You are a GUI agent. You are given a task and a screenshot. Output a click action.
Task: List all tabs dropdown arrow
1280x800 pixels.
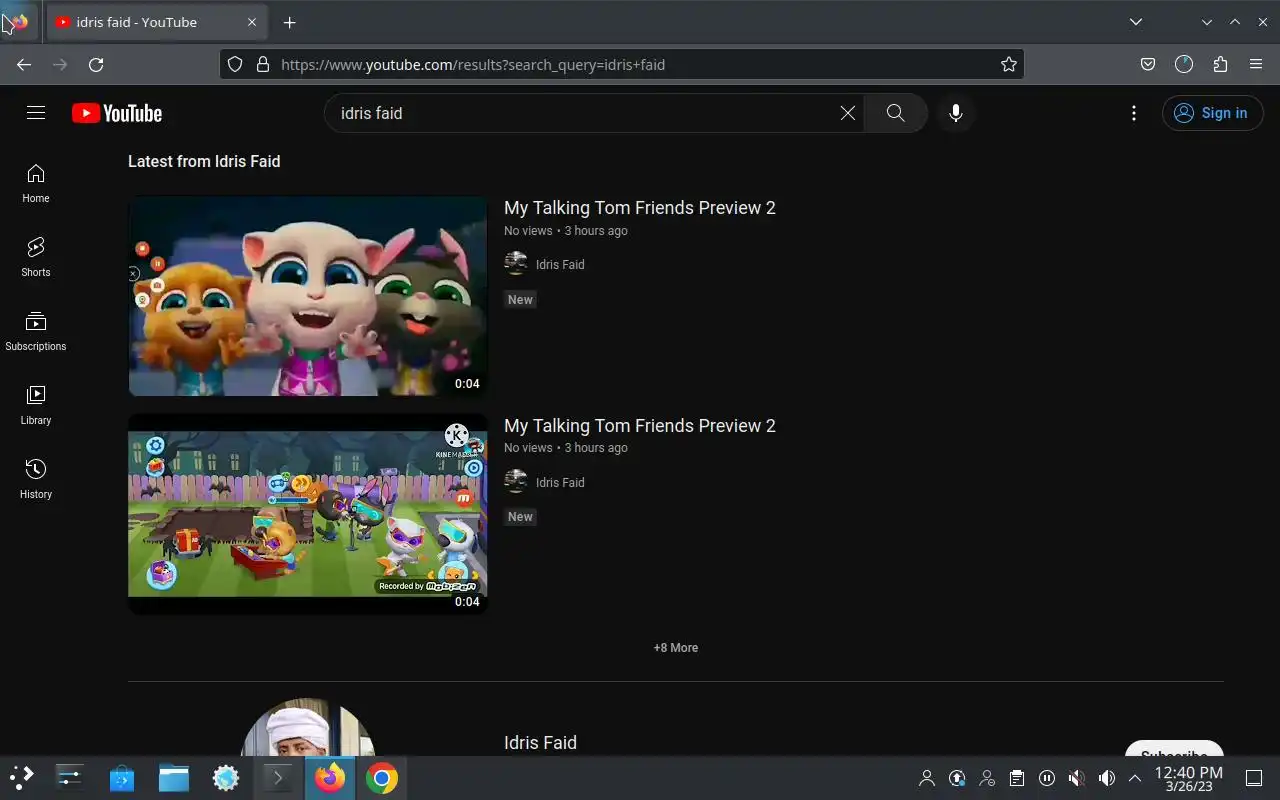[1136, 22]
